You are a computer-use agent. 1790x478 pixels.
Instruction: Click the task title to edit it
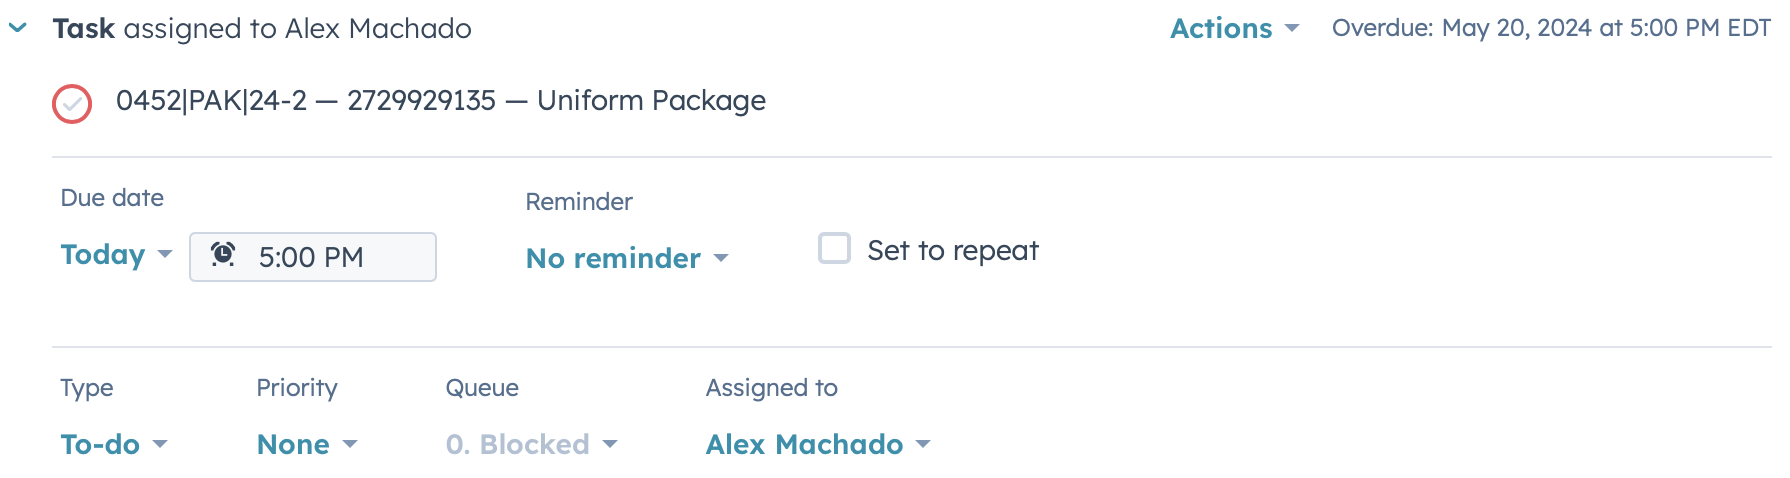tap(440, 101)
